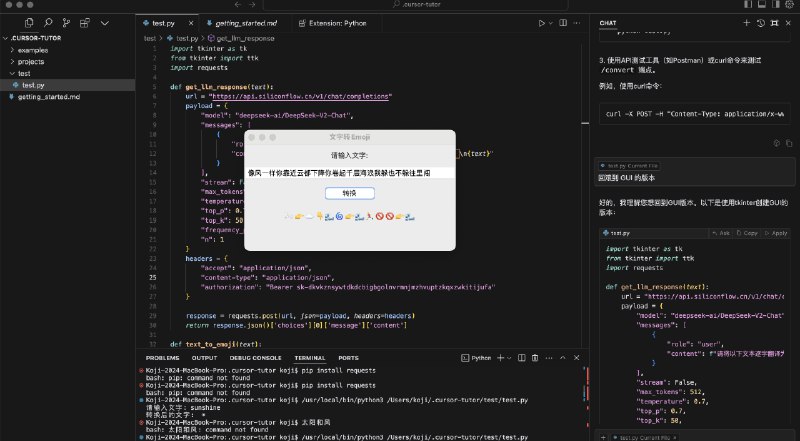Show the chat history
This screenshot has height=441, width=800.
coord(761,23)
